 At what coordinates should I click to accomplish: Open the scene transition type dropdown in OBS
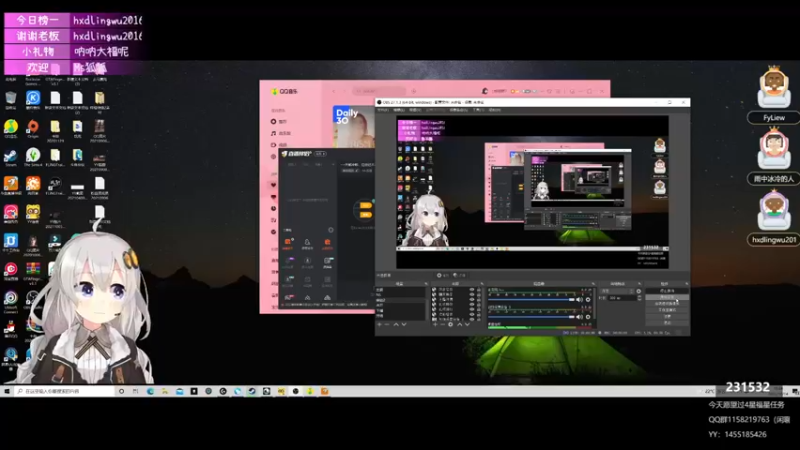point(617,291)
